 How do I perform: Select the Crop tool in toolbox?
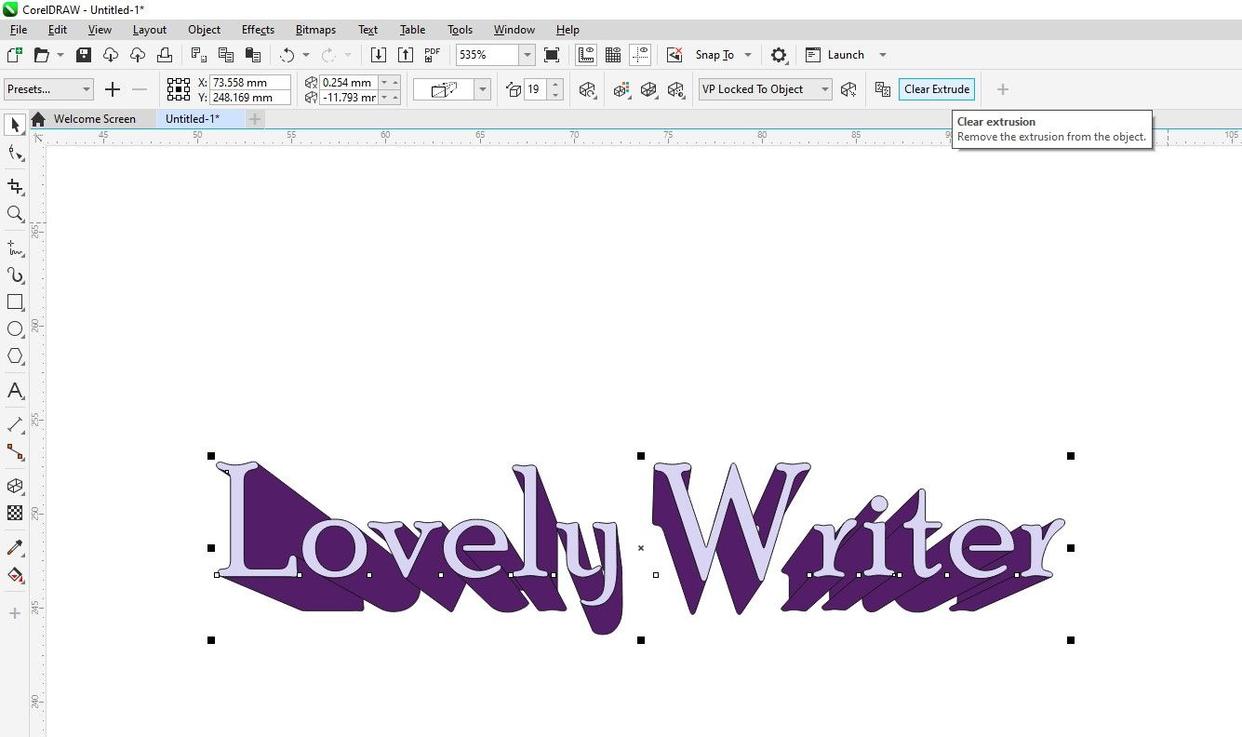(15, 186)
